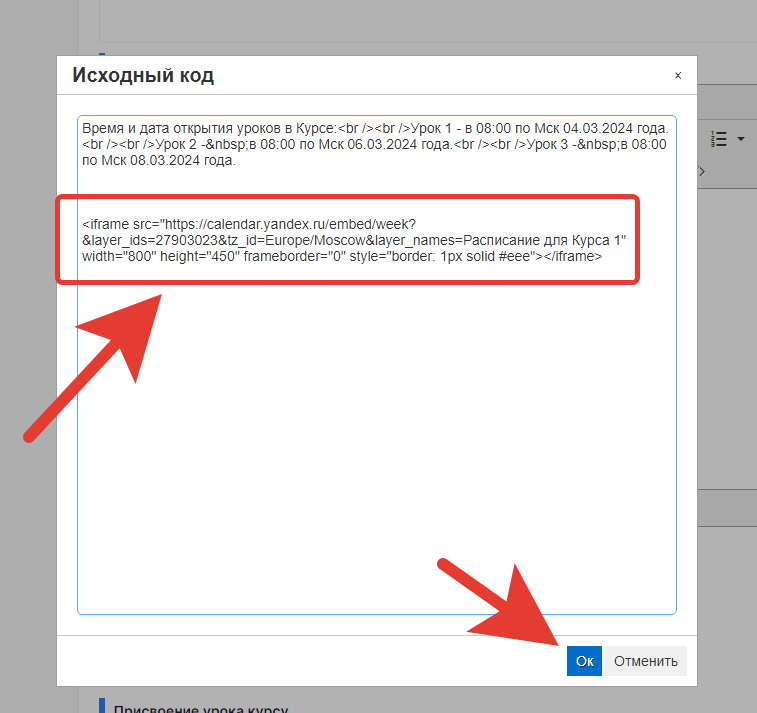This screenshot has height=713, width=757.
Task: Click the 'Присвоение урока курсу' heading in background
Action: pyautogui.click(x=201, y=709)
